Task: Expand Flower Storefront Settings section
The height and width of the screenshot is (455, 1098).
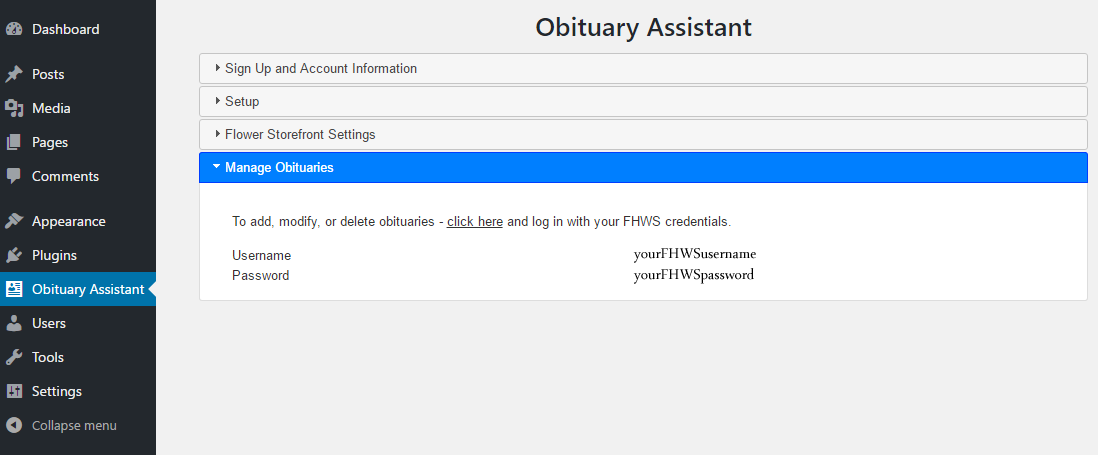Action: tap(299, 134)
